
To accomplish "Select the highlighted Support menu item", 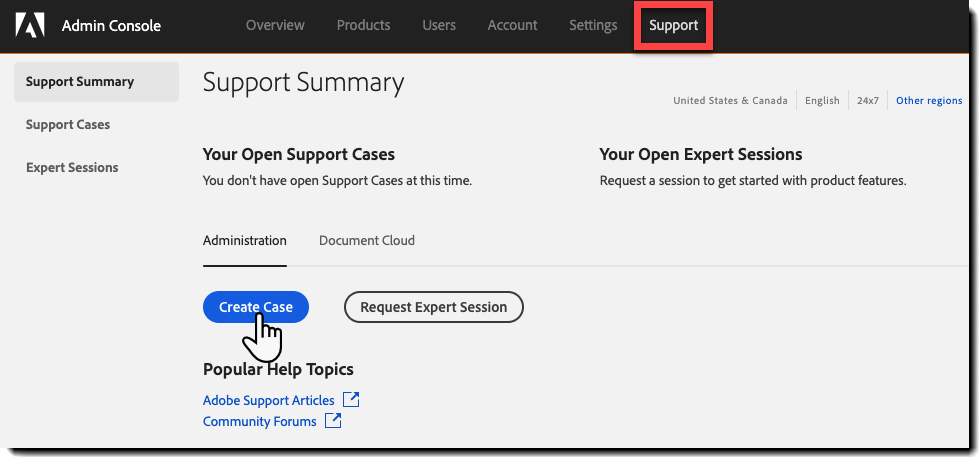I will 673,25.
